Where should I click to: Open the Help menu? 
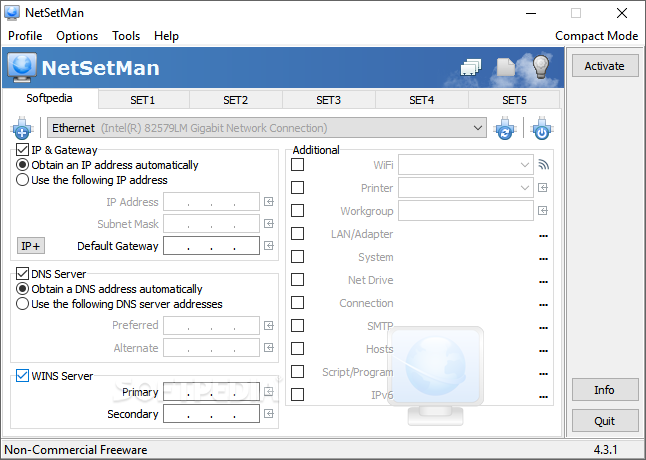(x=166, y=36)
